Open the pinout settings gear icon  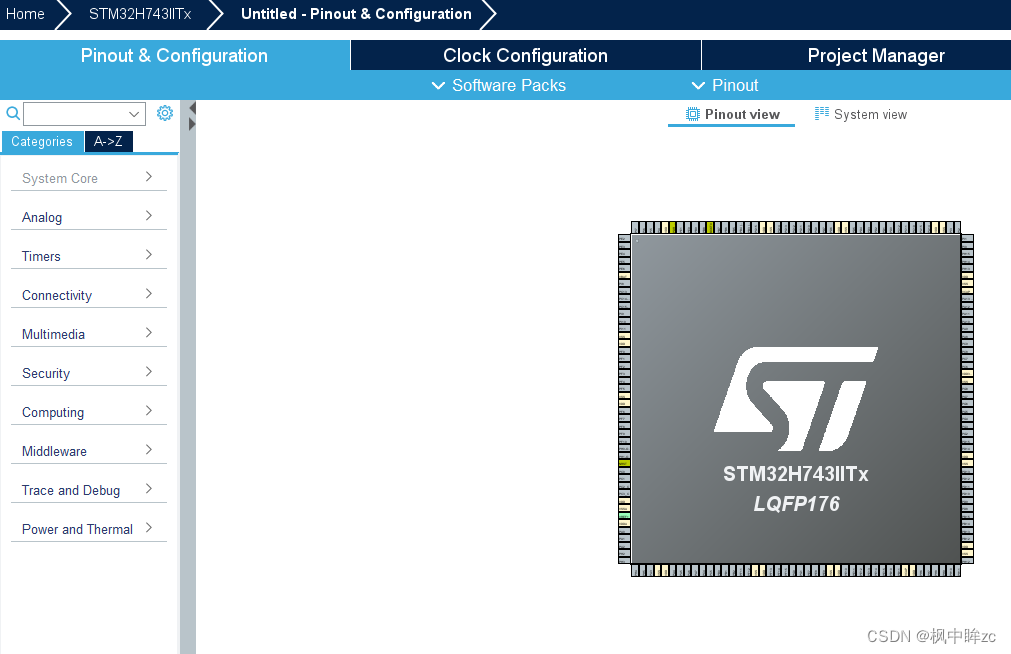click(x=164, y=113)
